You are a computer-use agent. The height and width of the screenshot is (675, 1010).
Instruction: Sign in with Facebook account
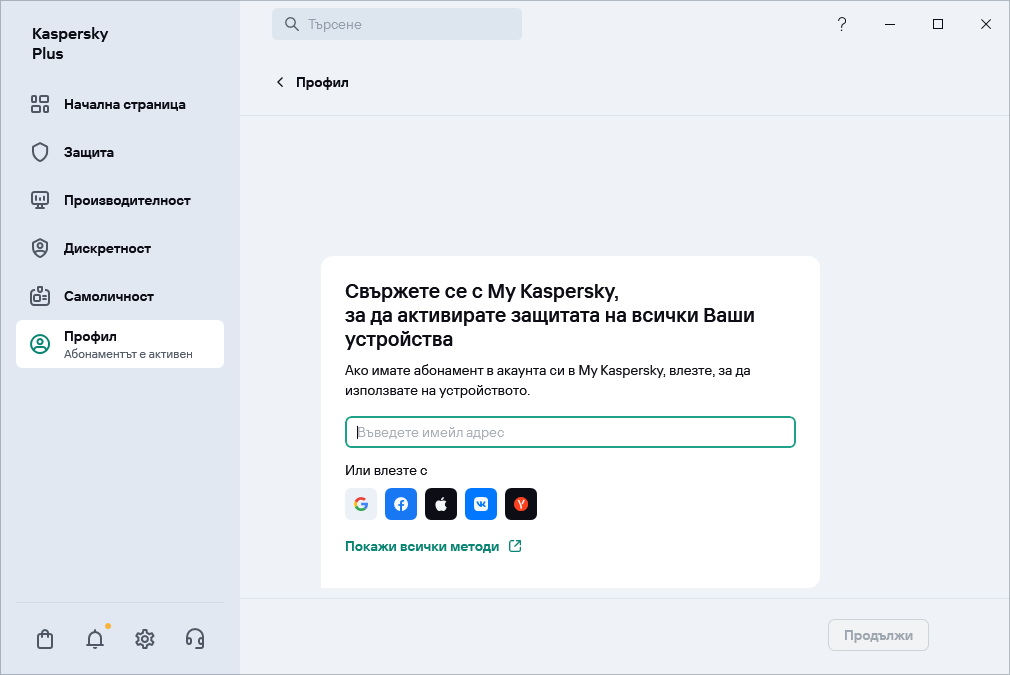[x=401, y=504]
